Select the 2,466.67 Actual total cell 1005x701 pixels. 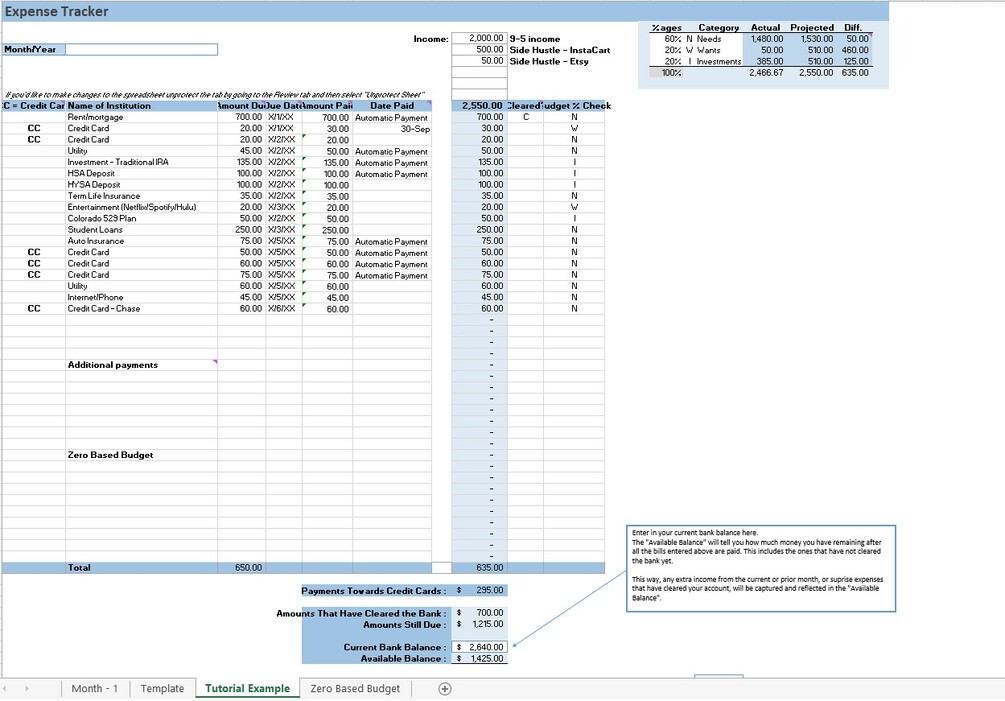click(765, 72)
